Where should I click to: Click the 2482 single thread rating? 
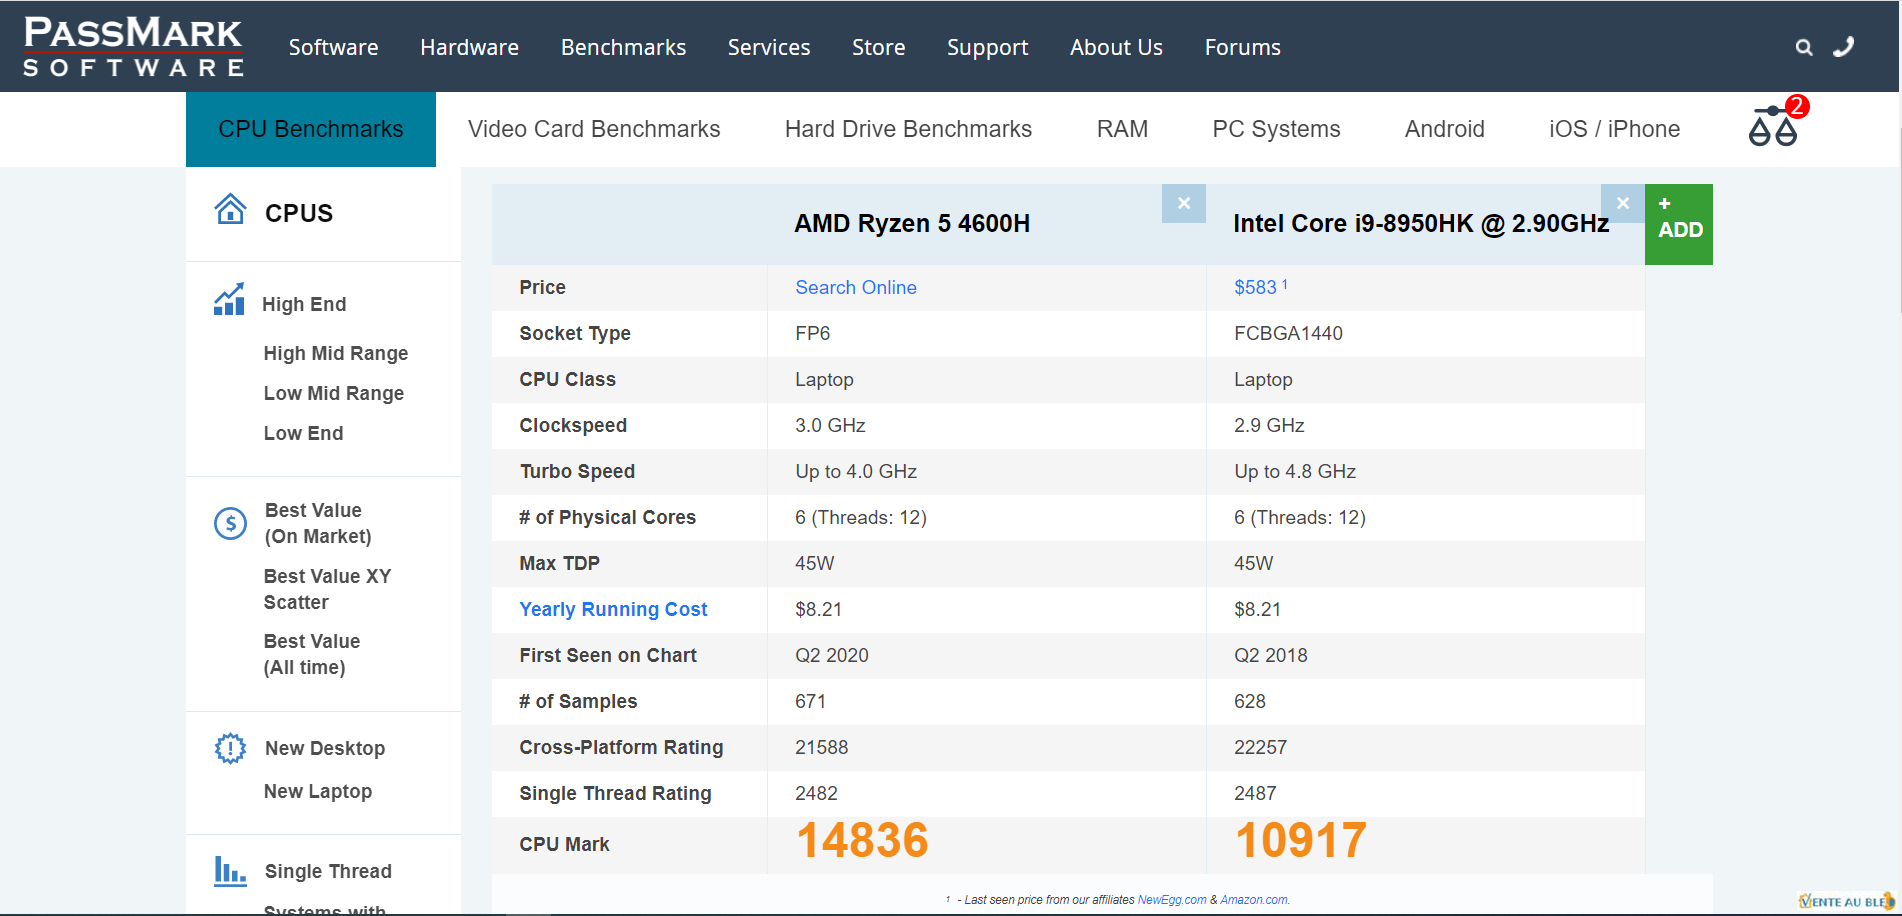(816, 793)
